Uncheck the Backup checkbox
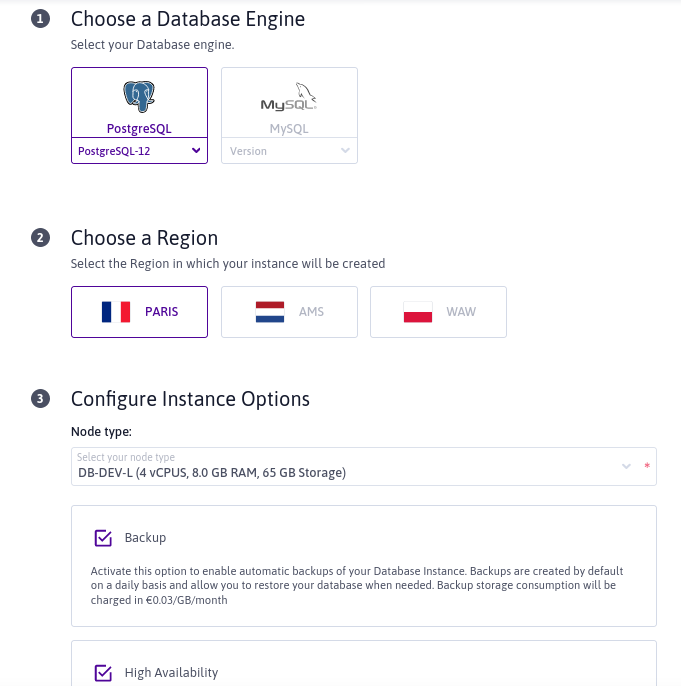Image resolution: width=681 pixels, height=686 pixels. click(x=103, y=538)
